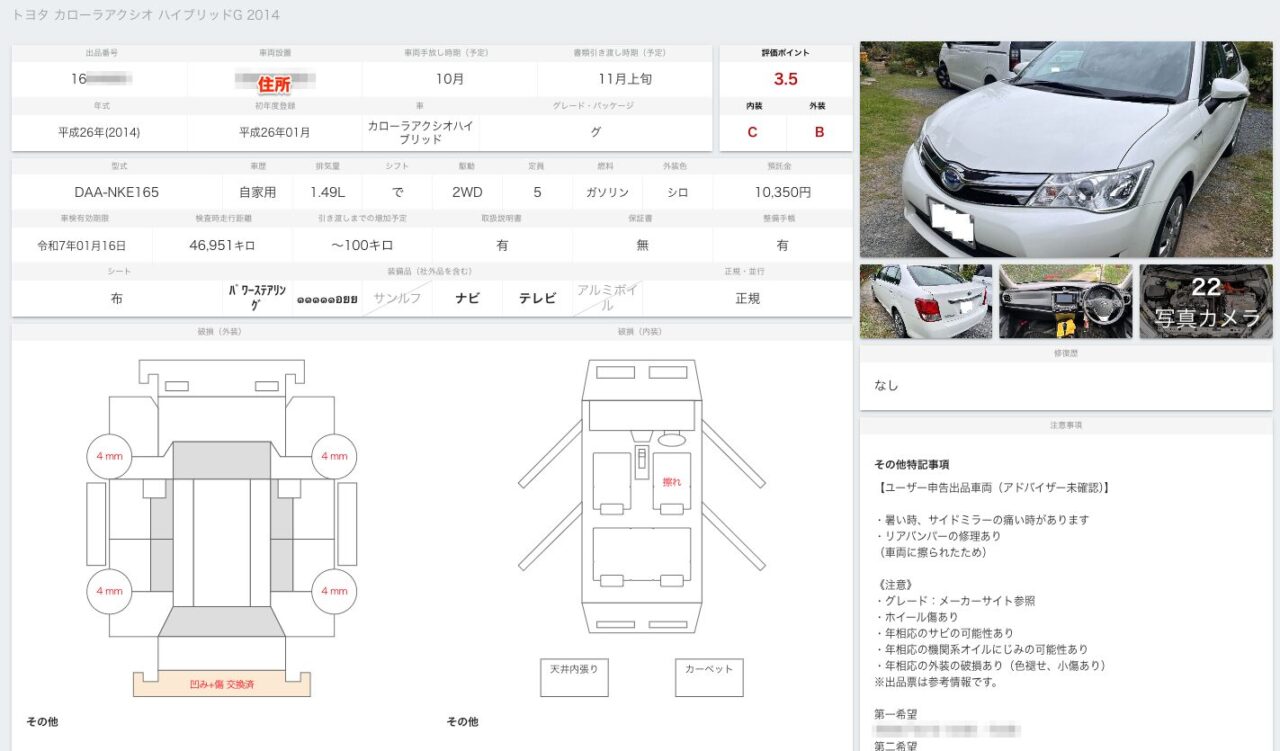Click the exterior grade B

click(x=819, y=132)
